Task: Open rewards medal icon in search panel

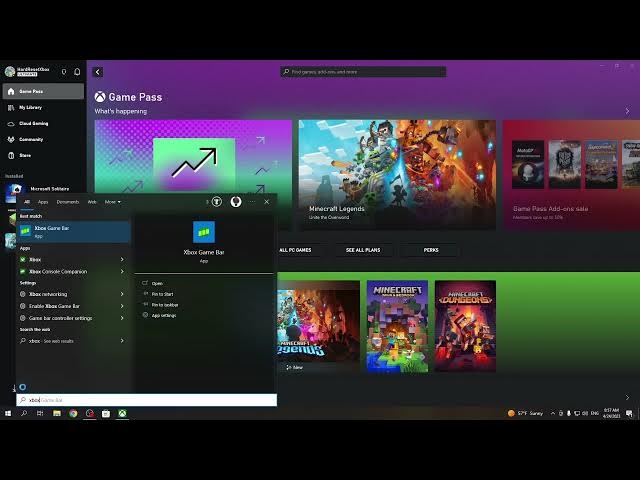Action: (217, 202)
